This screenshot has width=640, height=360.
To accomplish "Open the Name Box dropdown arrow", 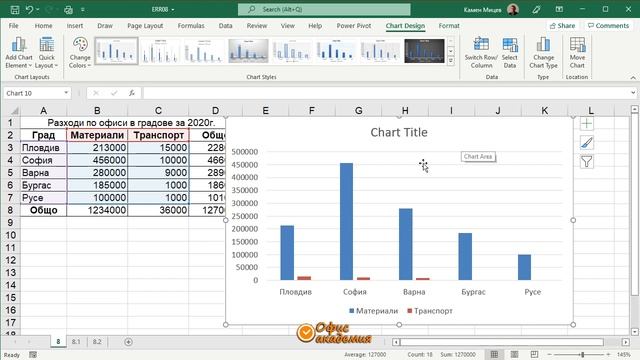I will click(66, 93).
